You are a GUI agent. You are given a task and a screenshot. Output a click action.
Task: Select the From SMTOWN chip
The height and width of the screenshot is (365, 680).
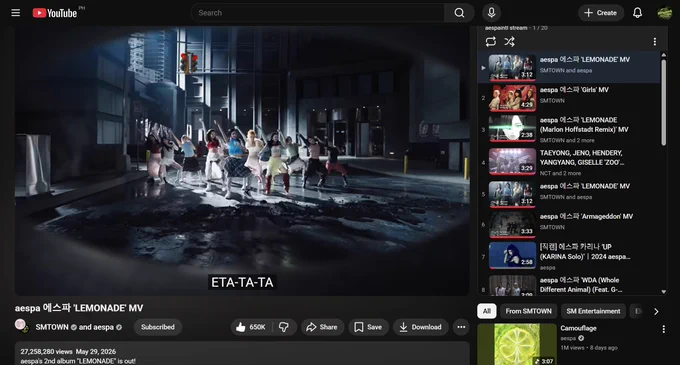(528, 311)
